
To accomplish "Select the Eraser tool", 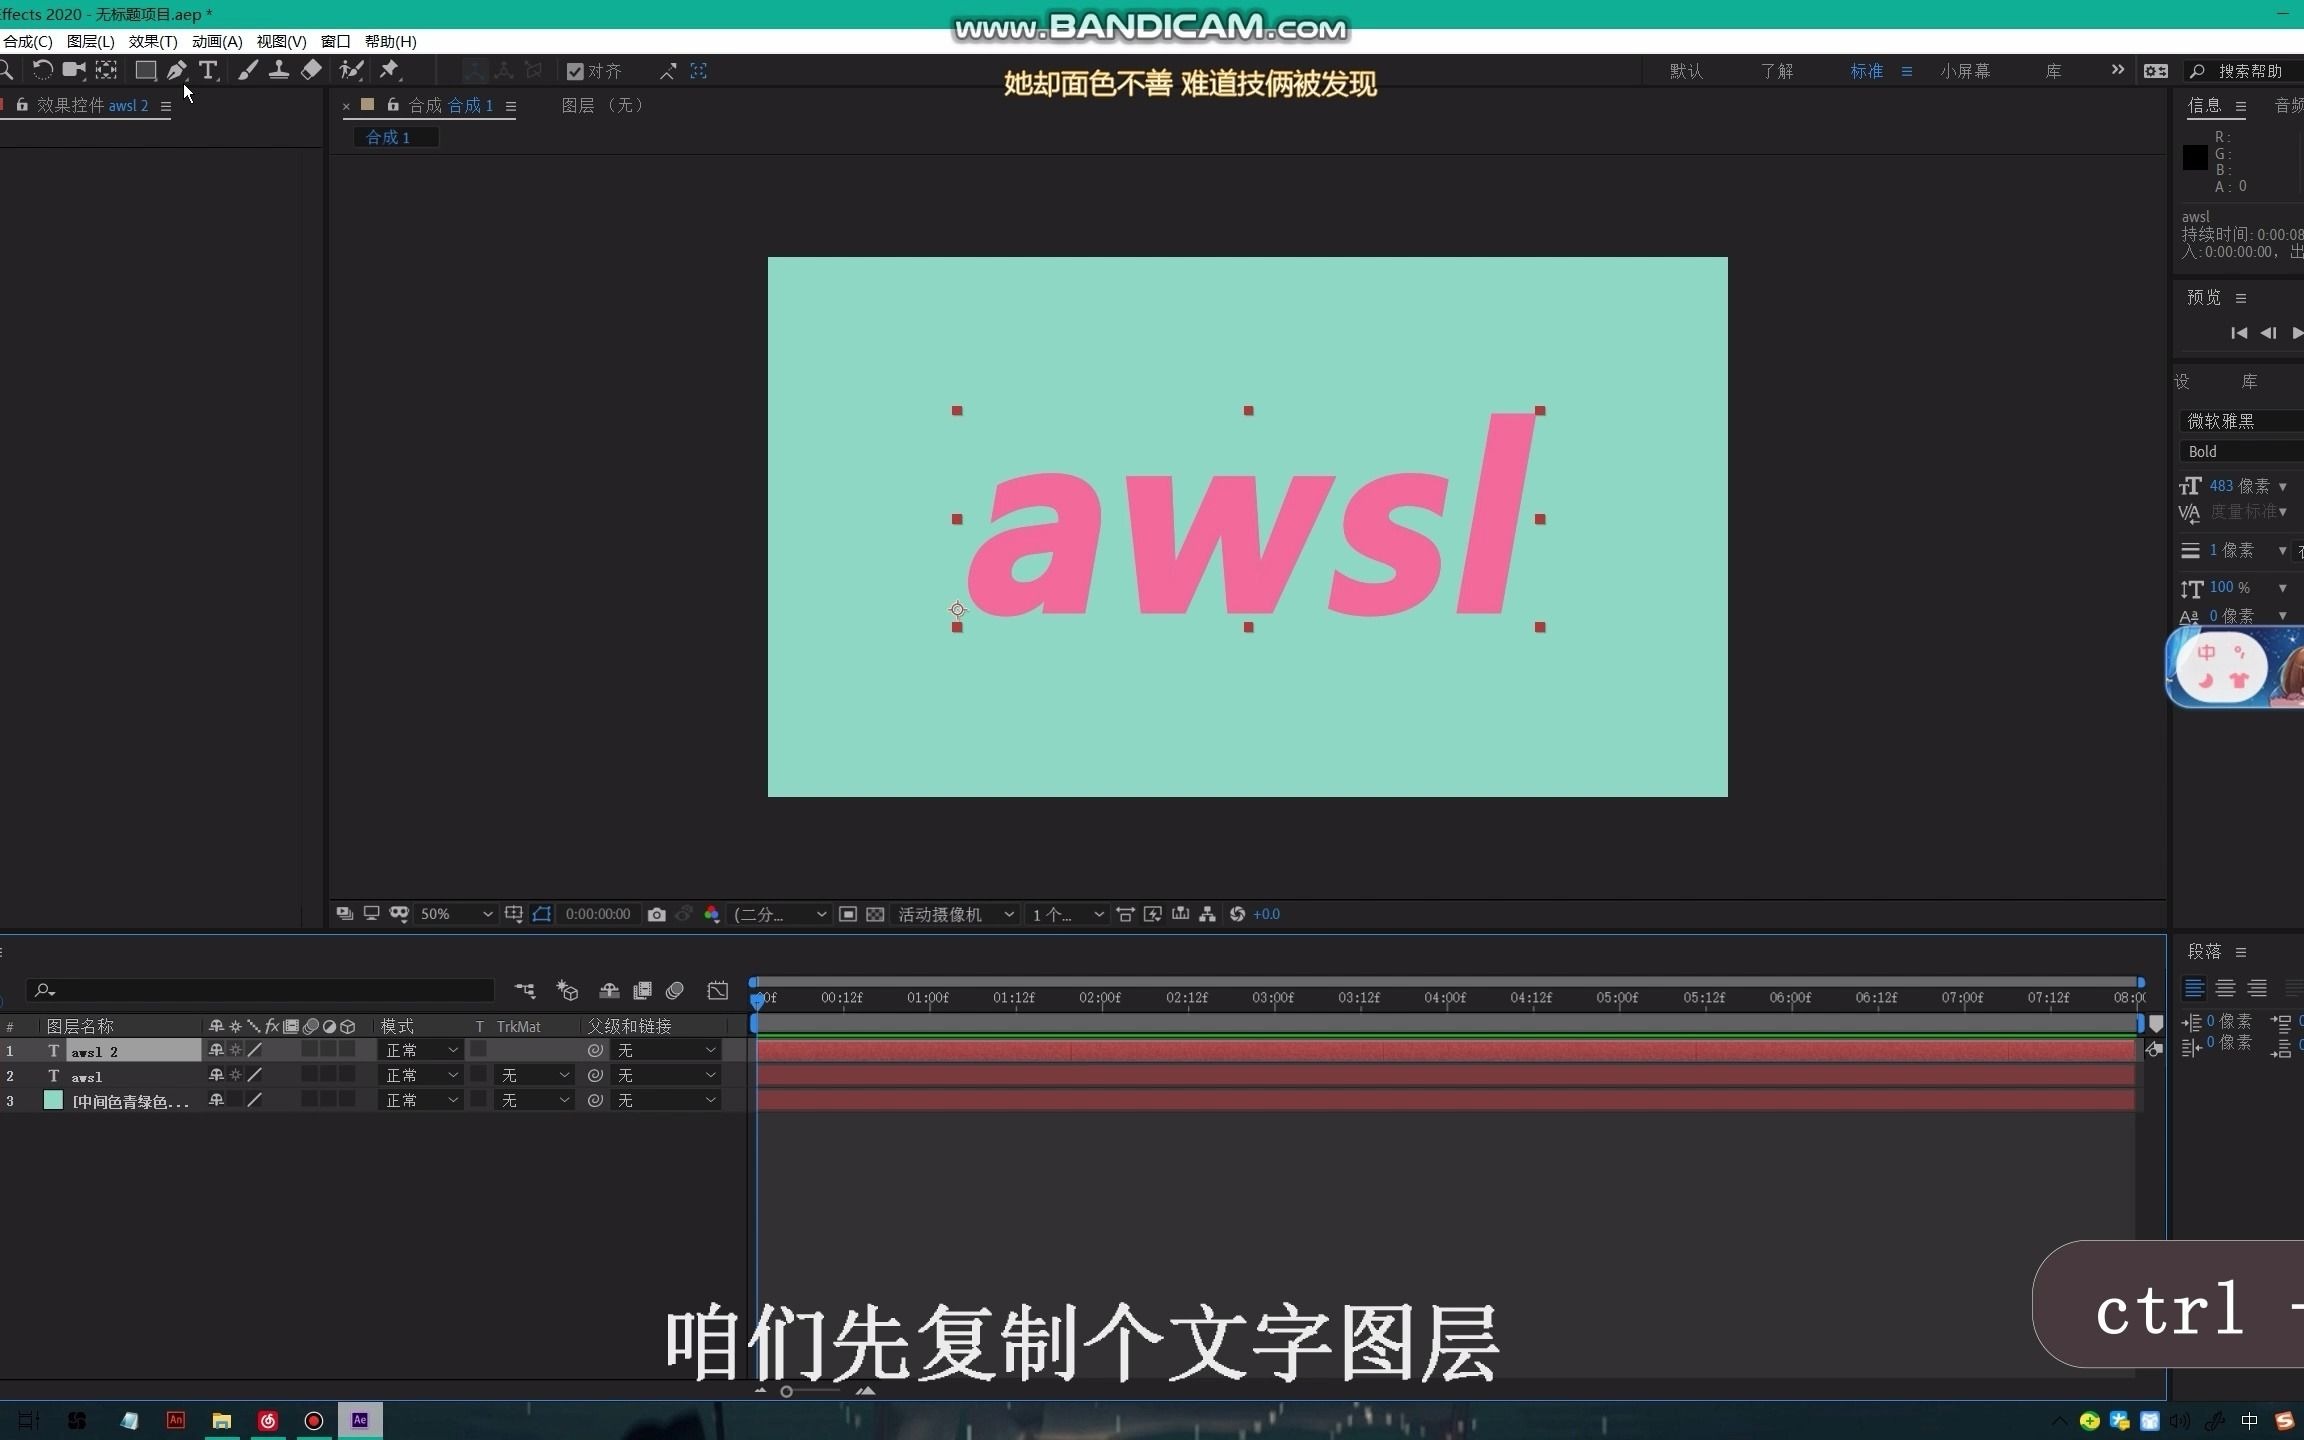I will pos(311,70).
